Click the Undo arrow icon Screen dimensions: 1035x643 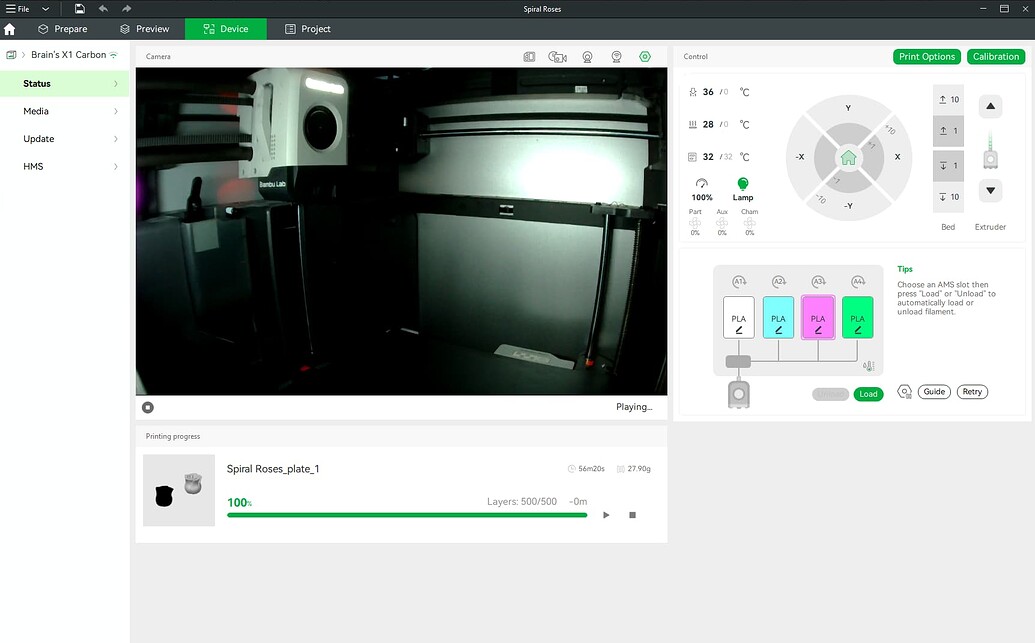click(x=104, y=9)
